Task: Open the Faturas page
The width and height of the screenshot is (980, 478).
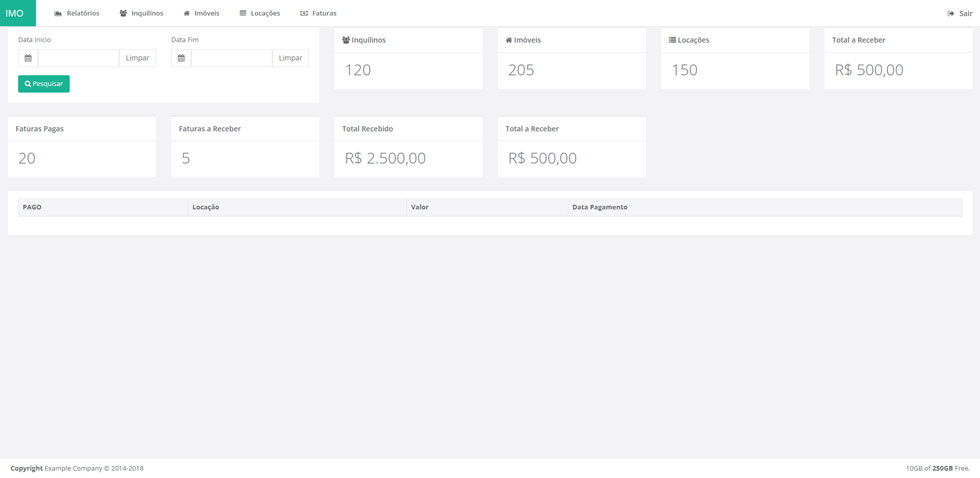Action: click(319, 13)
